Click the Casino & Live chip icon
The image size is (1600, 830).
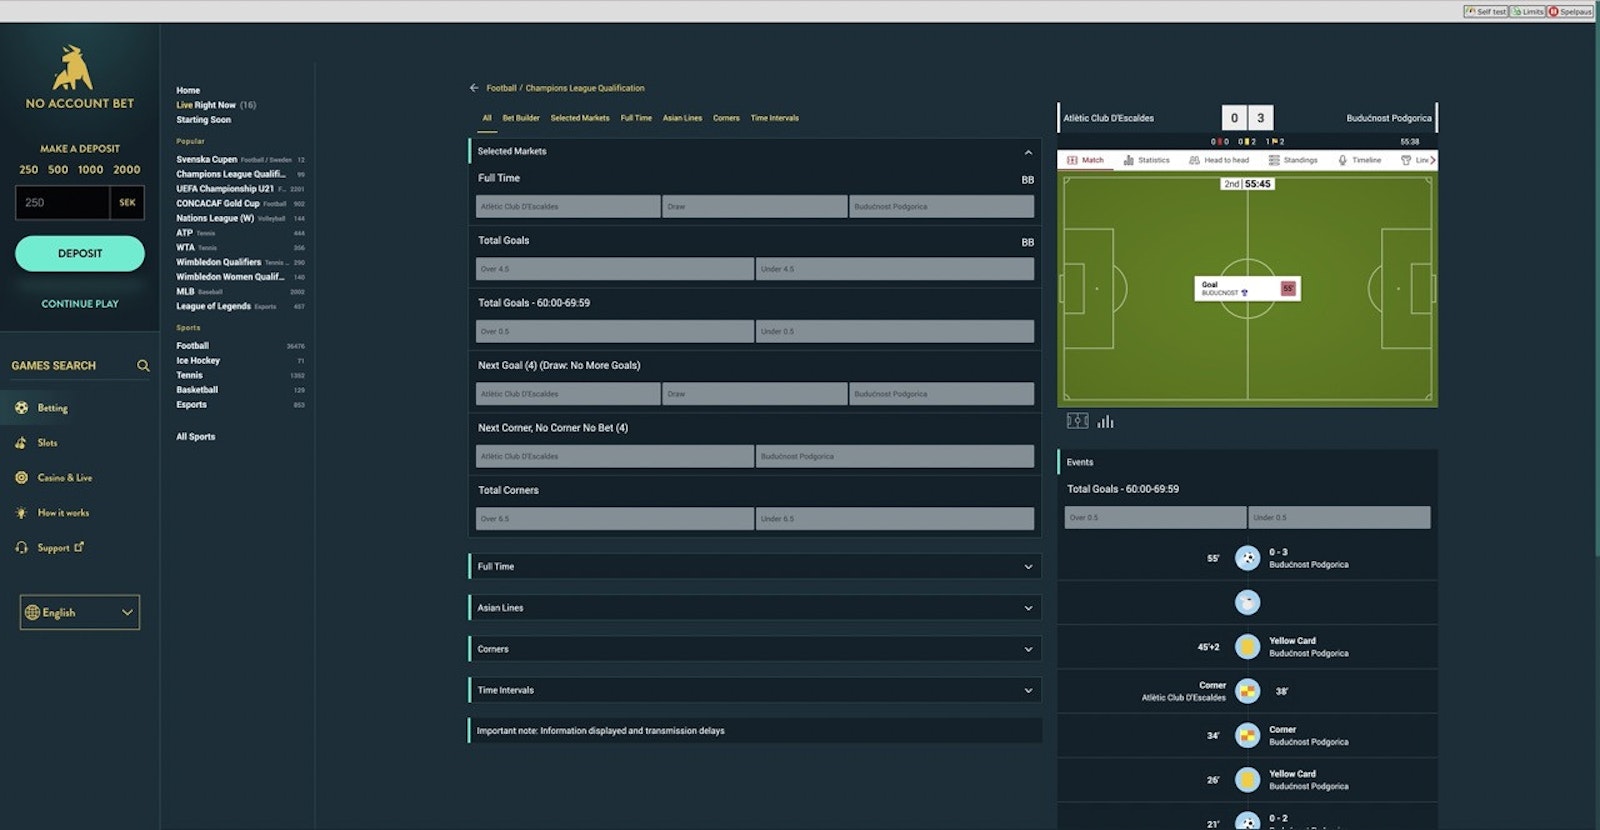[21, 478]
